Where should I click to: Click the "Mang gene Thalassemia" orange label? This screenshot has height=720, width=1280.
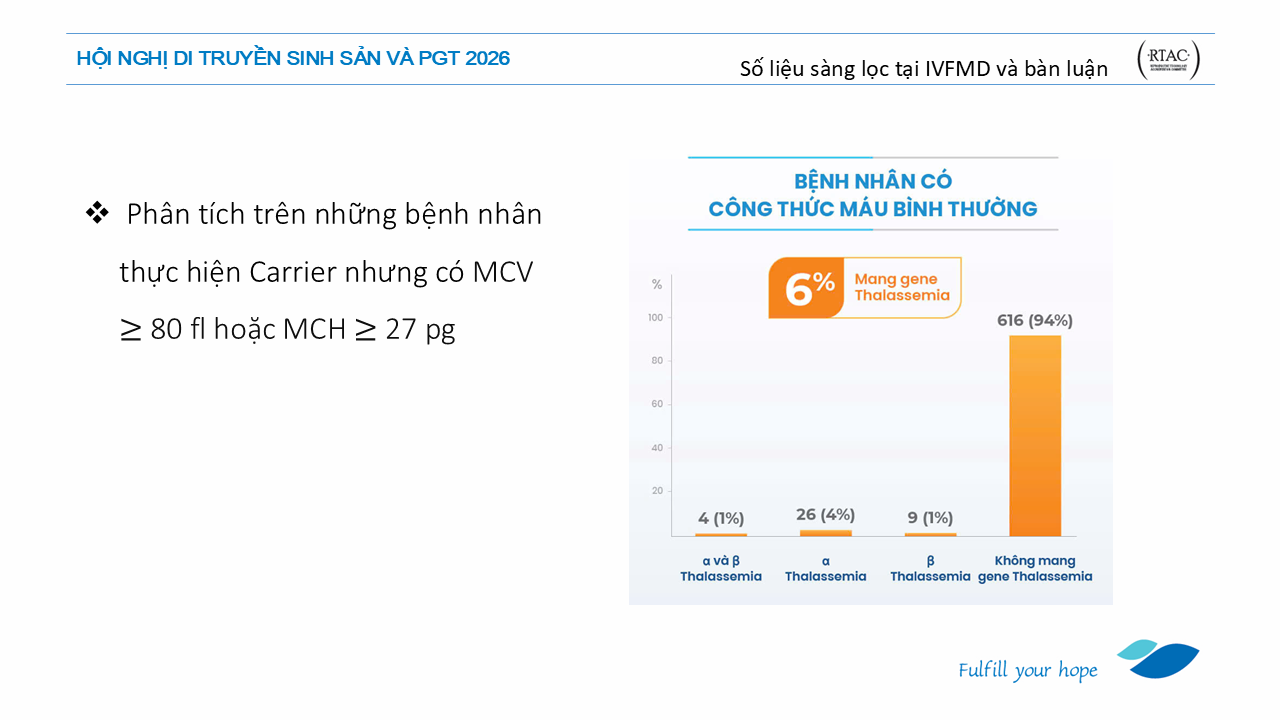click(901, 288)
